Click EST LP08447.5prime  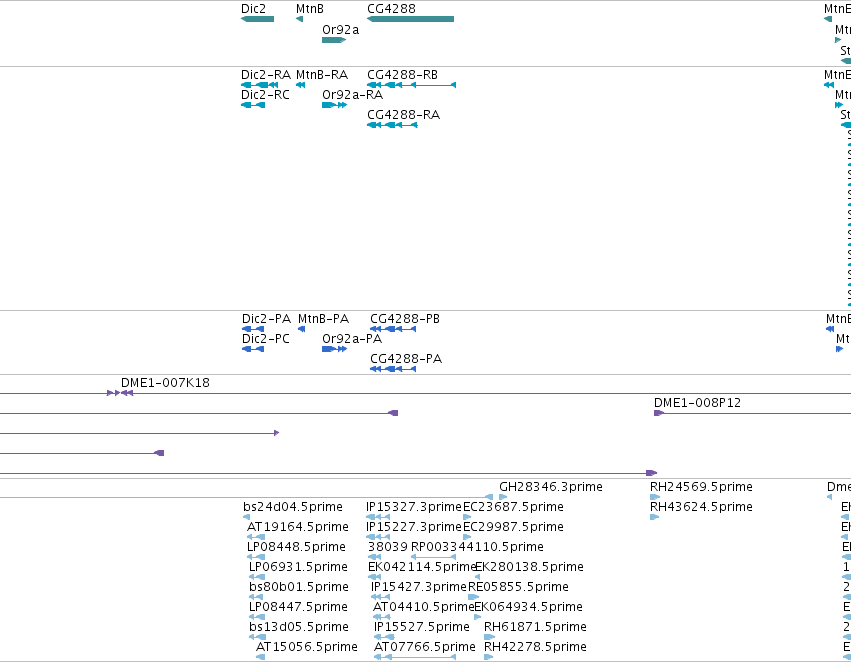[x=298, y=607]
